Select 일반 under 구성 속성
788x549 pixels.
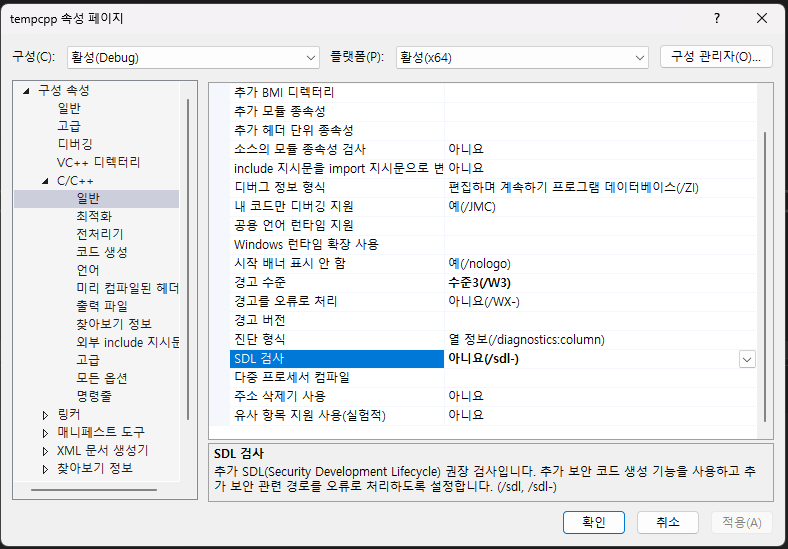(x=69, y=108)
